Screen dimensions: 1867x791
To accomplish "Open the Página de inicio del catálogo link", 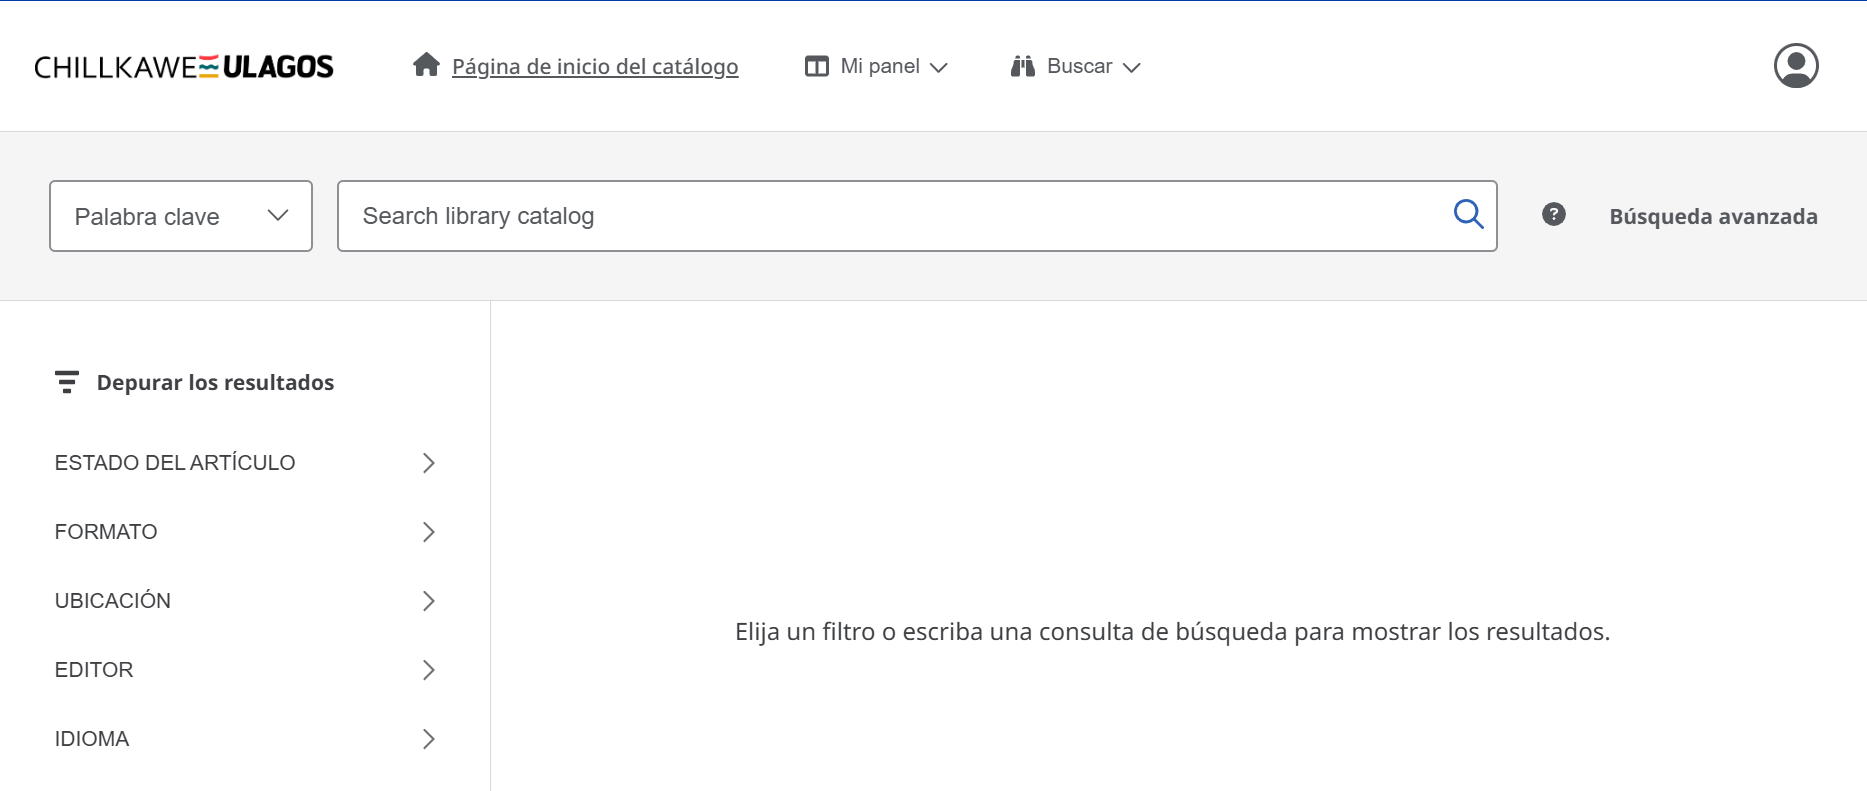I will (595, 67).
